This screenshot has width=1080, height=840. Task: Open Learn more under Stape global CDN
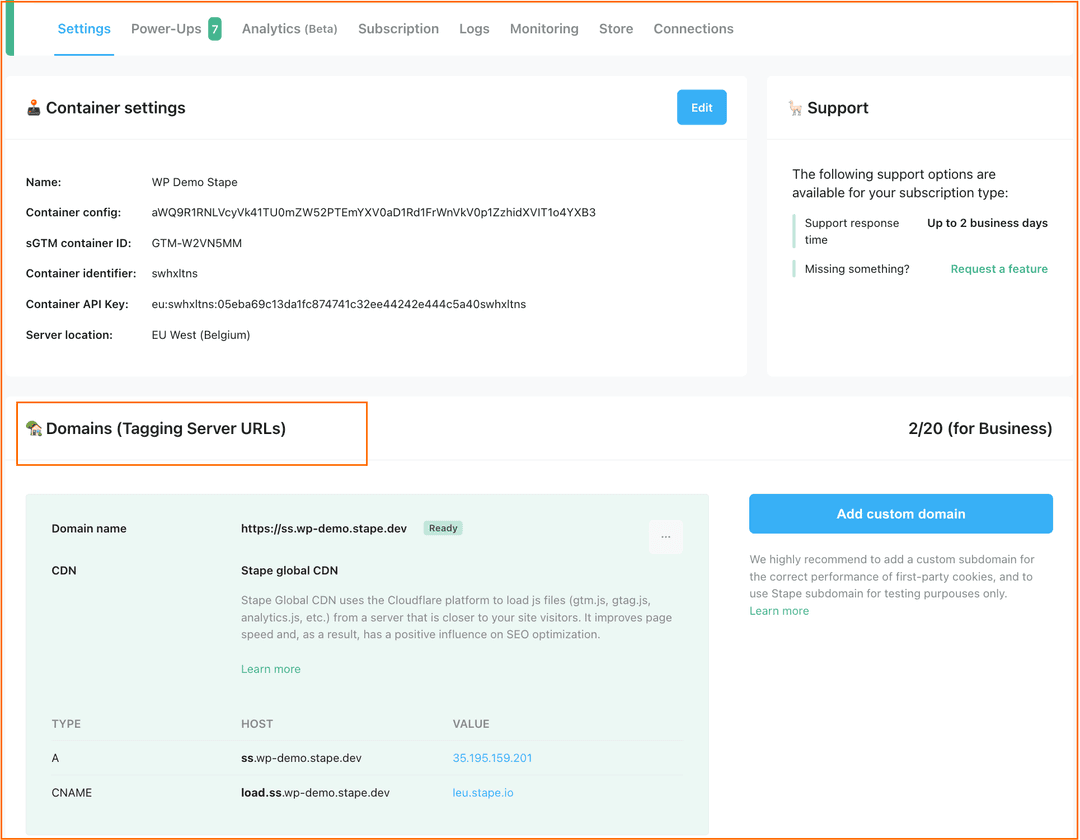tap(270, 668)
